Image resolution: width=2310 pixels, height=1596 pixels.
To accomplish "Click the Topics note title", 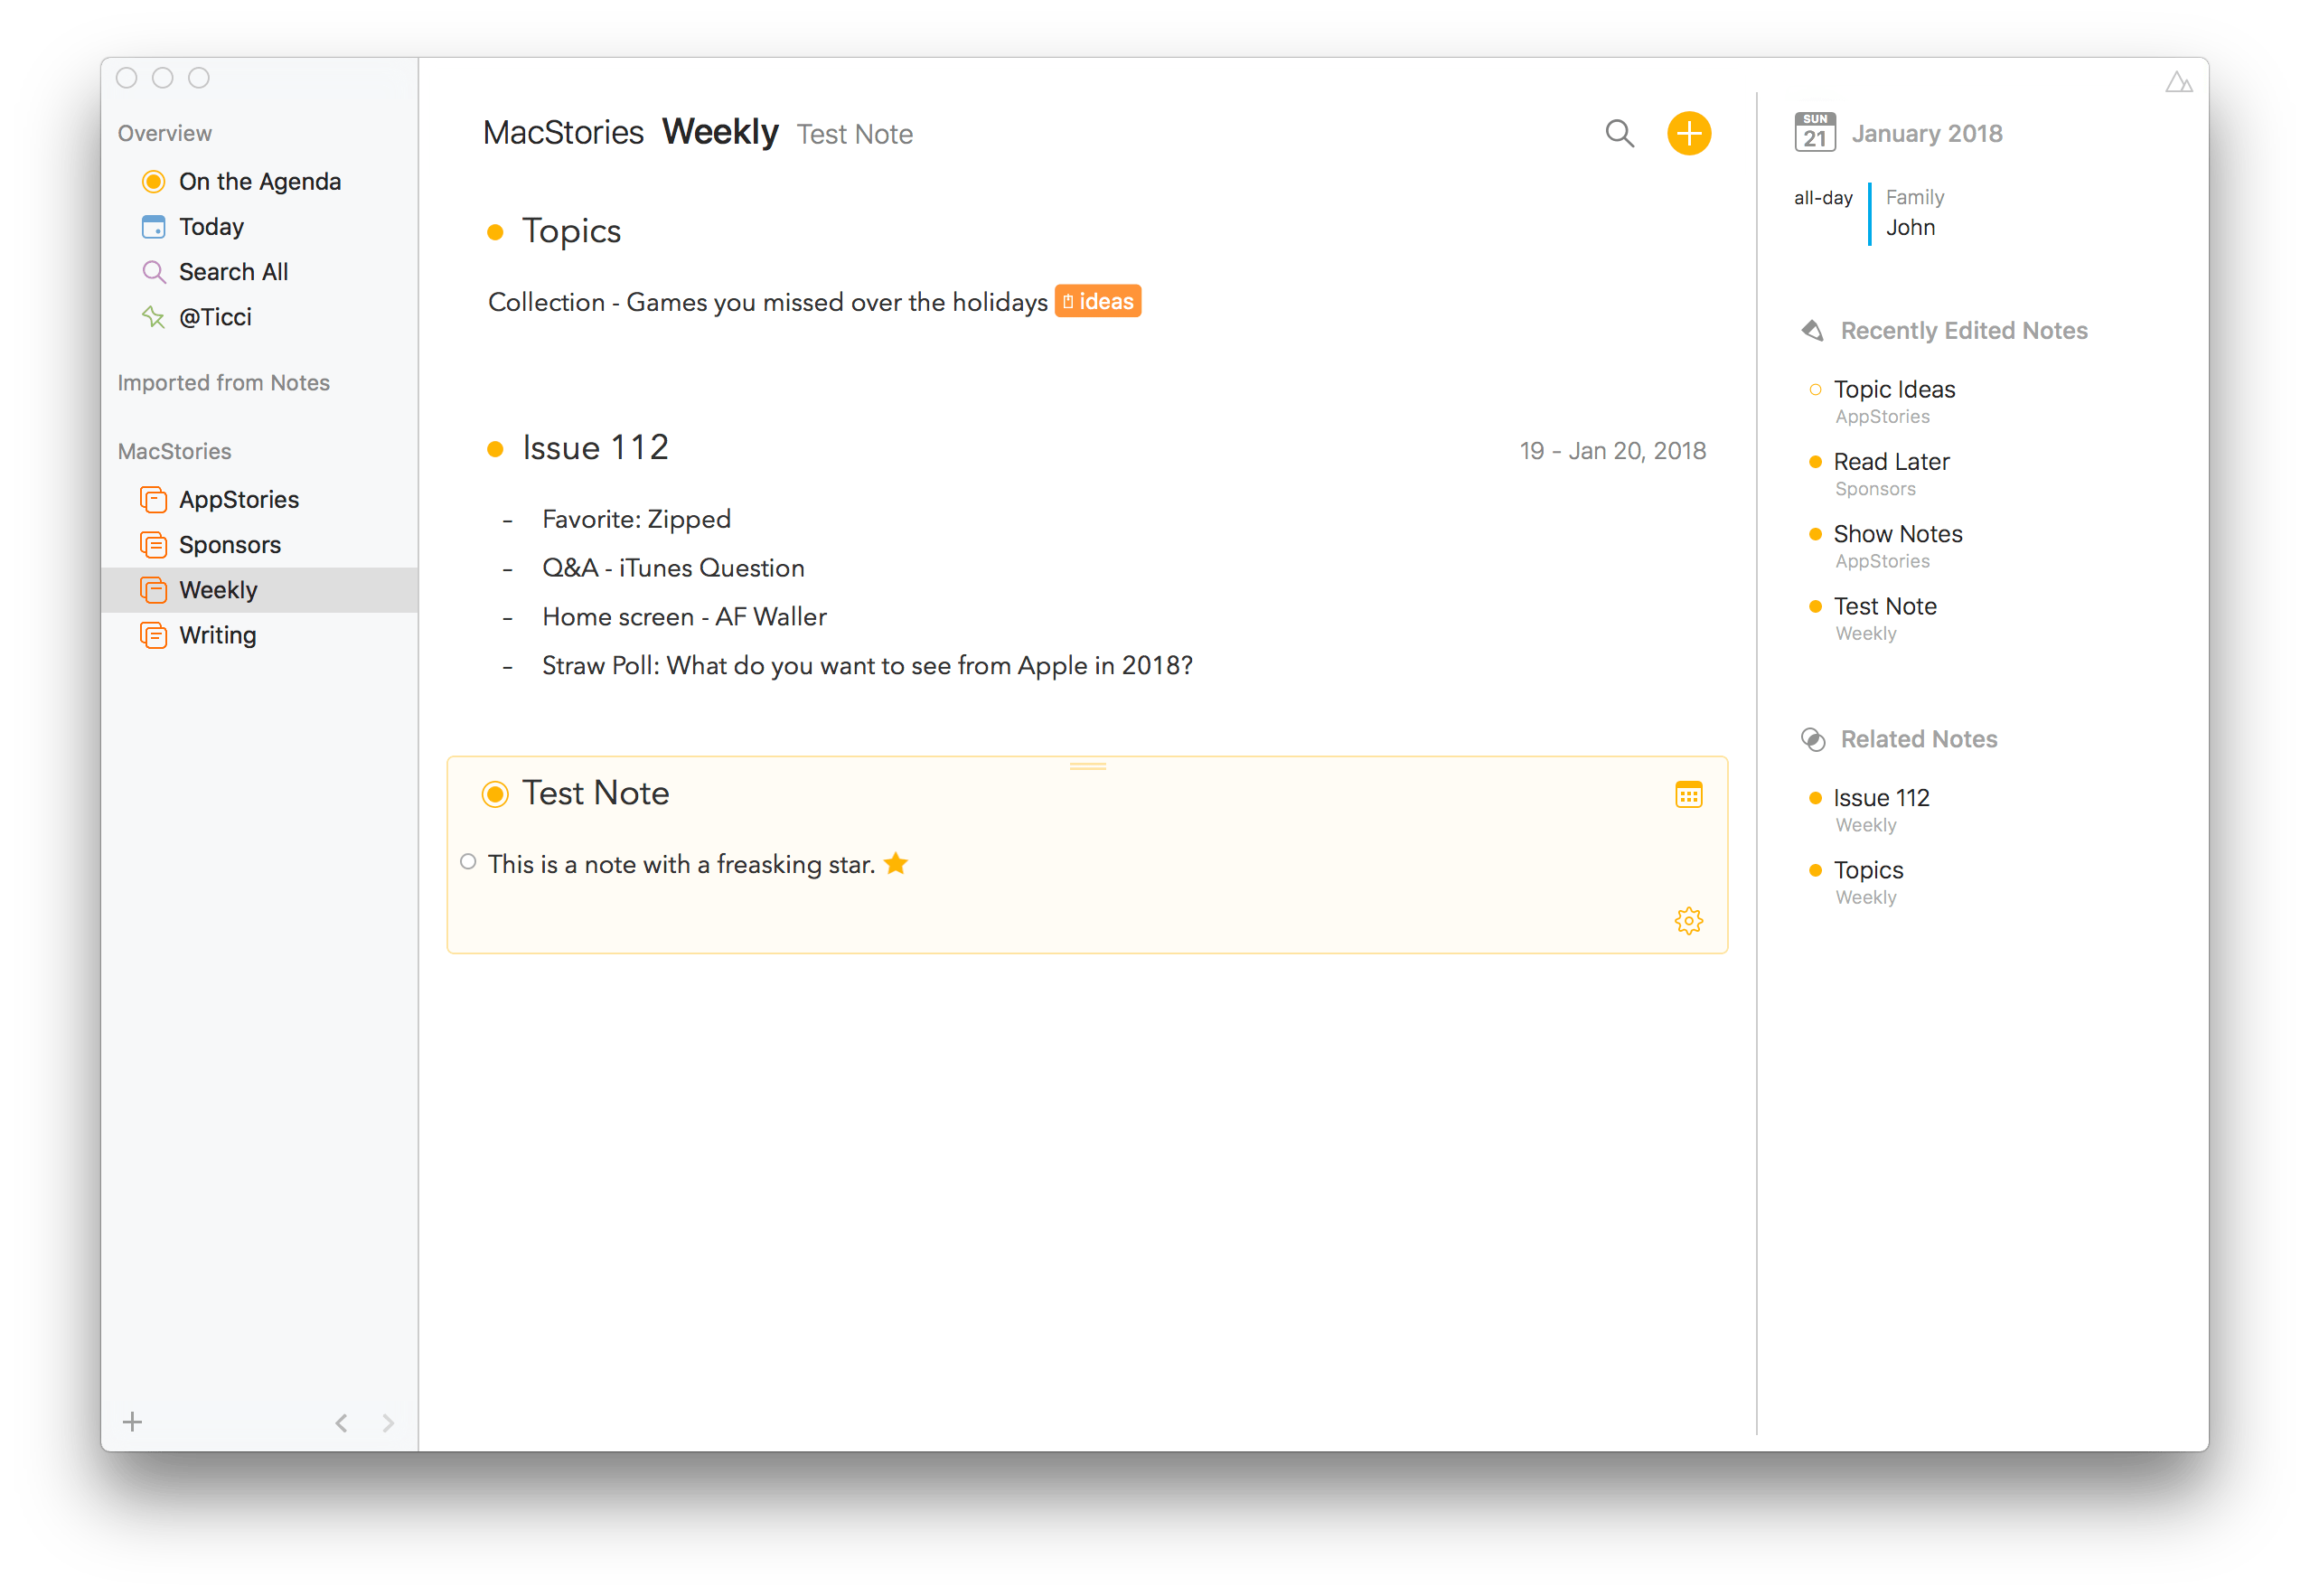I will [x=571, y=231].
